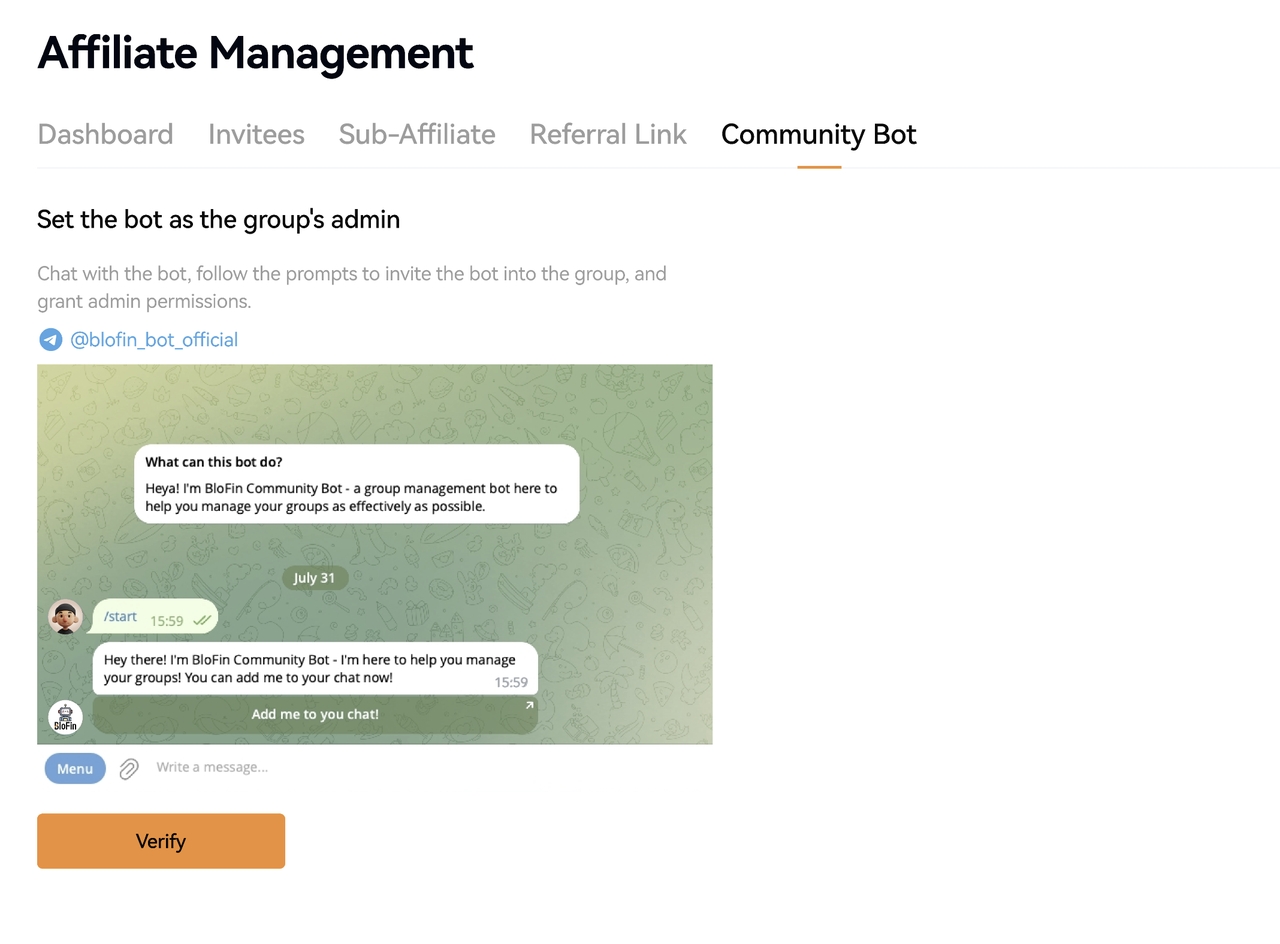
Task: Click the Chat with the bot instruction text
Action: [352, 287]
